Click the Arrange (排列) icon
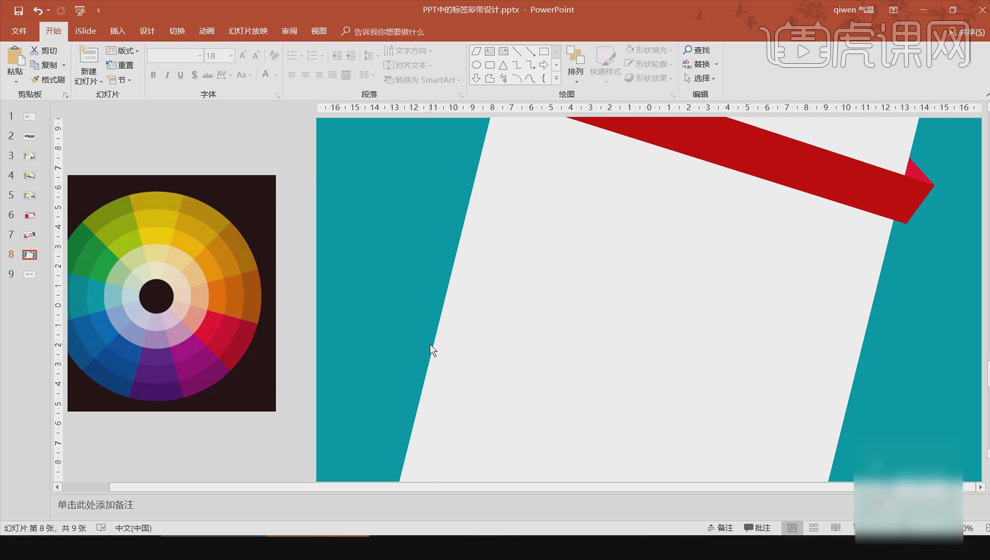990x560 pixels. click(x=575, y=56)
